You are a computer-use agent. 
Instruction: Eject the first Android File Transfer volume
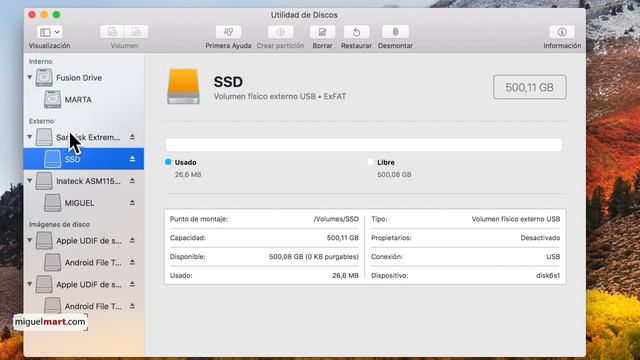pos(132,262)
